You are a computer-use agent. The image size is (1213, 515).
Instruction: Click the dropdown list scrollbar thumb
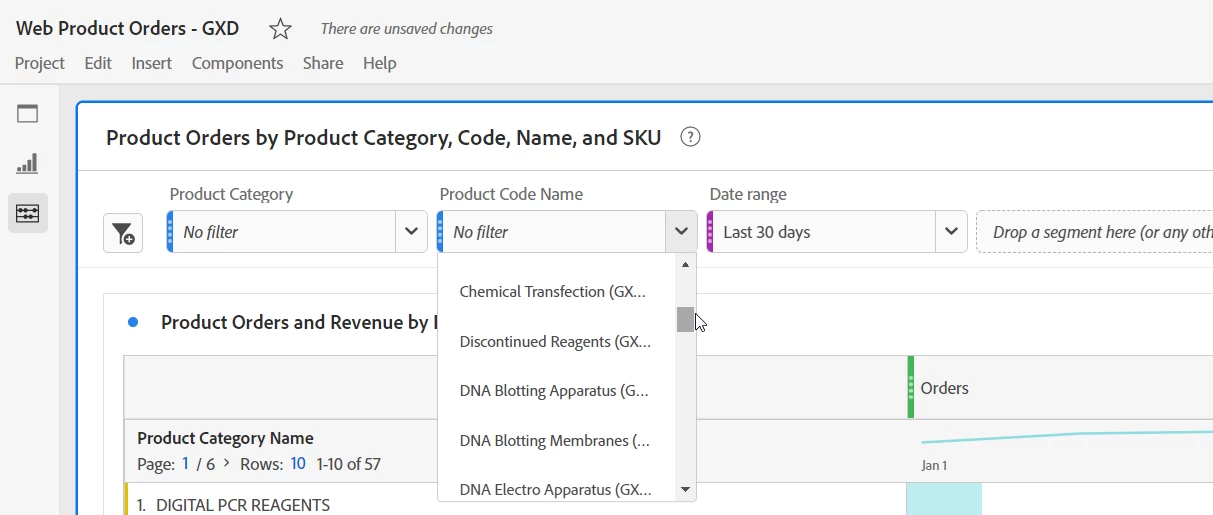pyautogui.click(x=685, y=319)
